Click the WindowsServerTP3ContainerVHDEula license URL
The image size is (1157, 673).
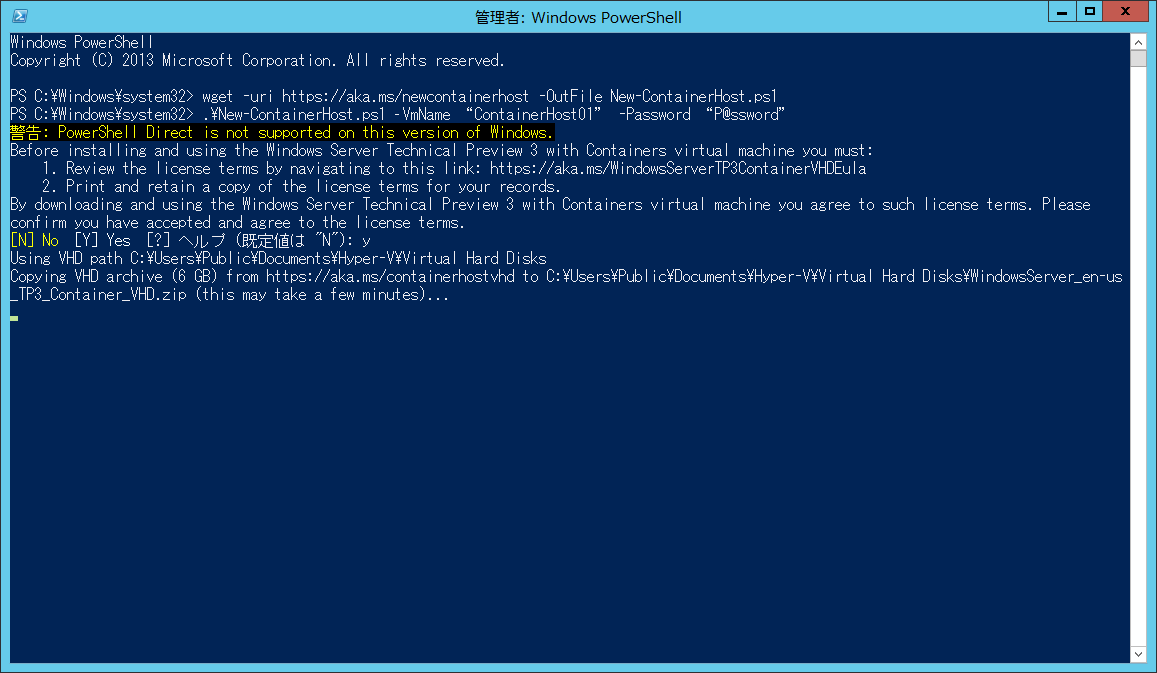677,168
